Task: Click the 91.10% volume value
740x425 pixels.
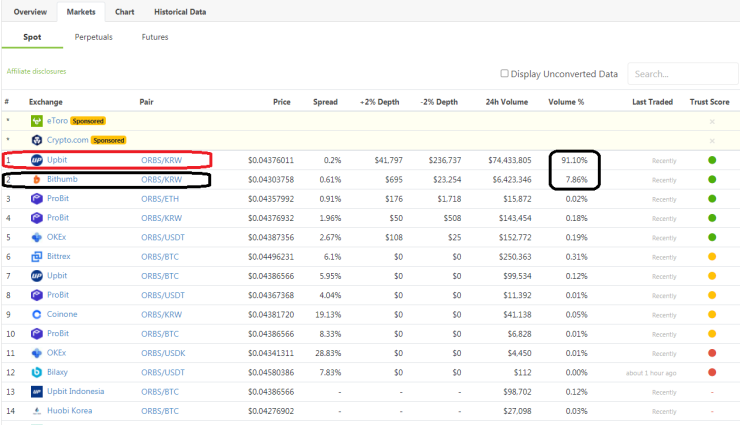Action: coord(574,160)
